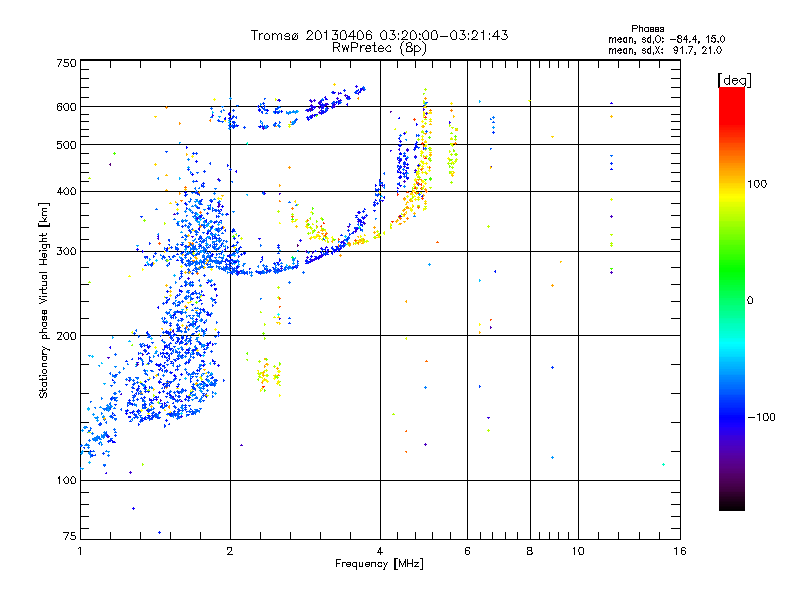This screenshot has height=600, width=800.
Task: Click the "400" height axis tick label
Action: pos(66,191)
